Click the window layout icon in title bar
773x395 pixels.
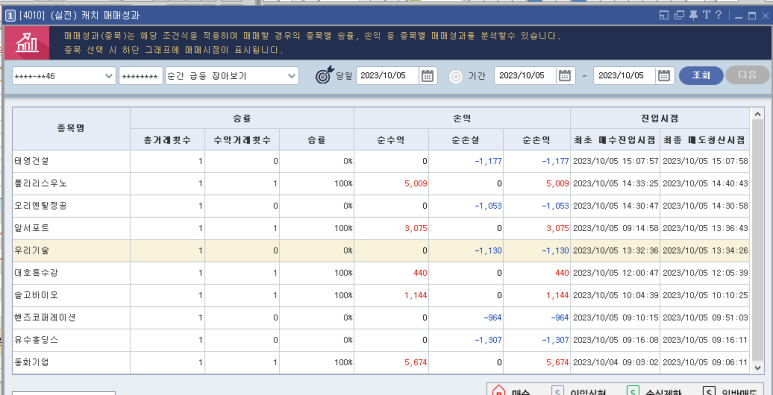[x=665, y=15]
